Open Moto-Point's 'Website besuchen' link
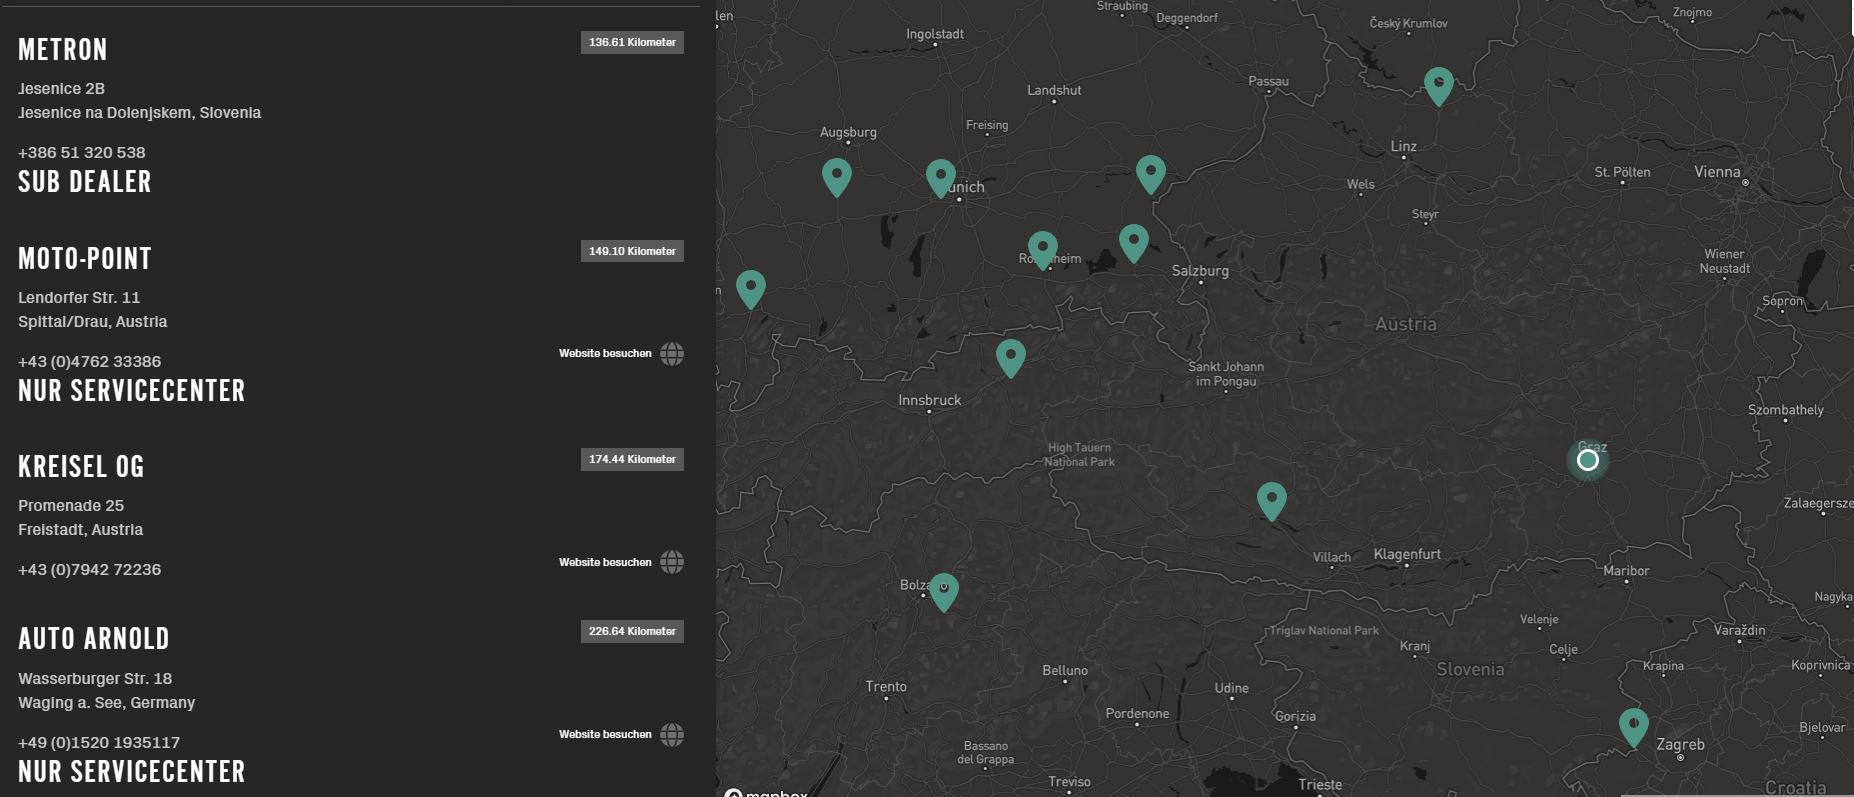Screen dimensions: 1854x797 (605, 354)
